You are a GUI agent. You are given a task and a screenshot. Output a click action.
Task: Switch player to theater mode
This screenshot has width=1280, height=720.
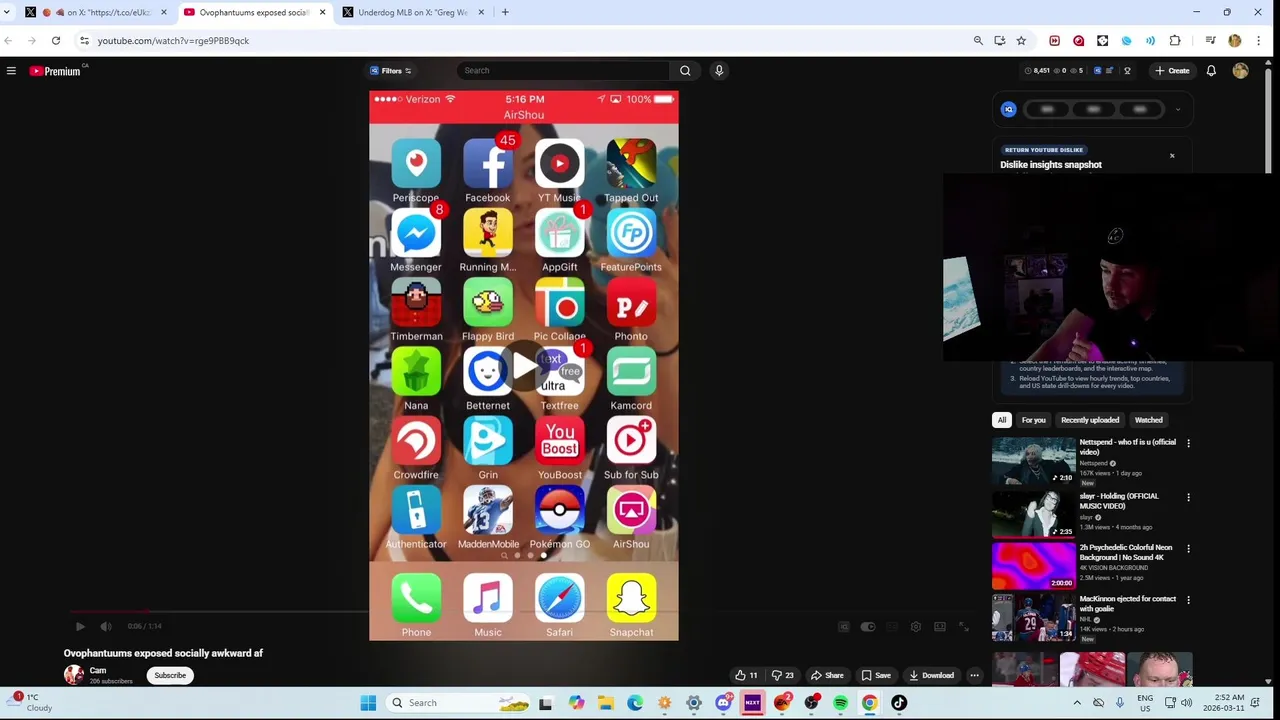[x=940, y=627]
